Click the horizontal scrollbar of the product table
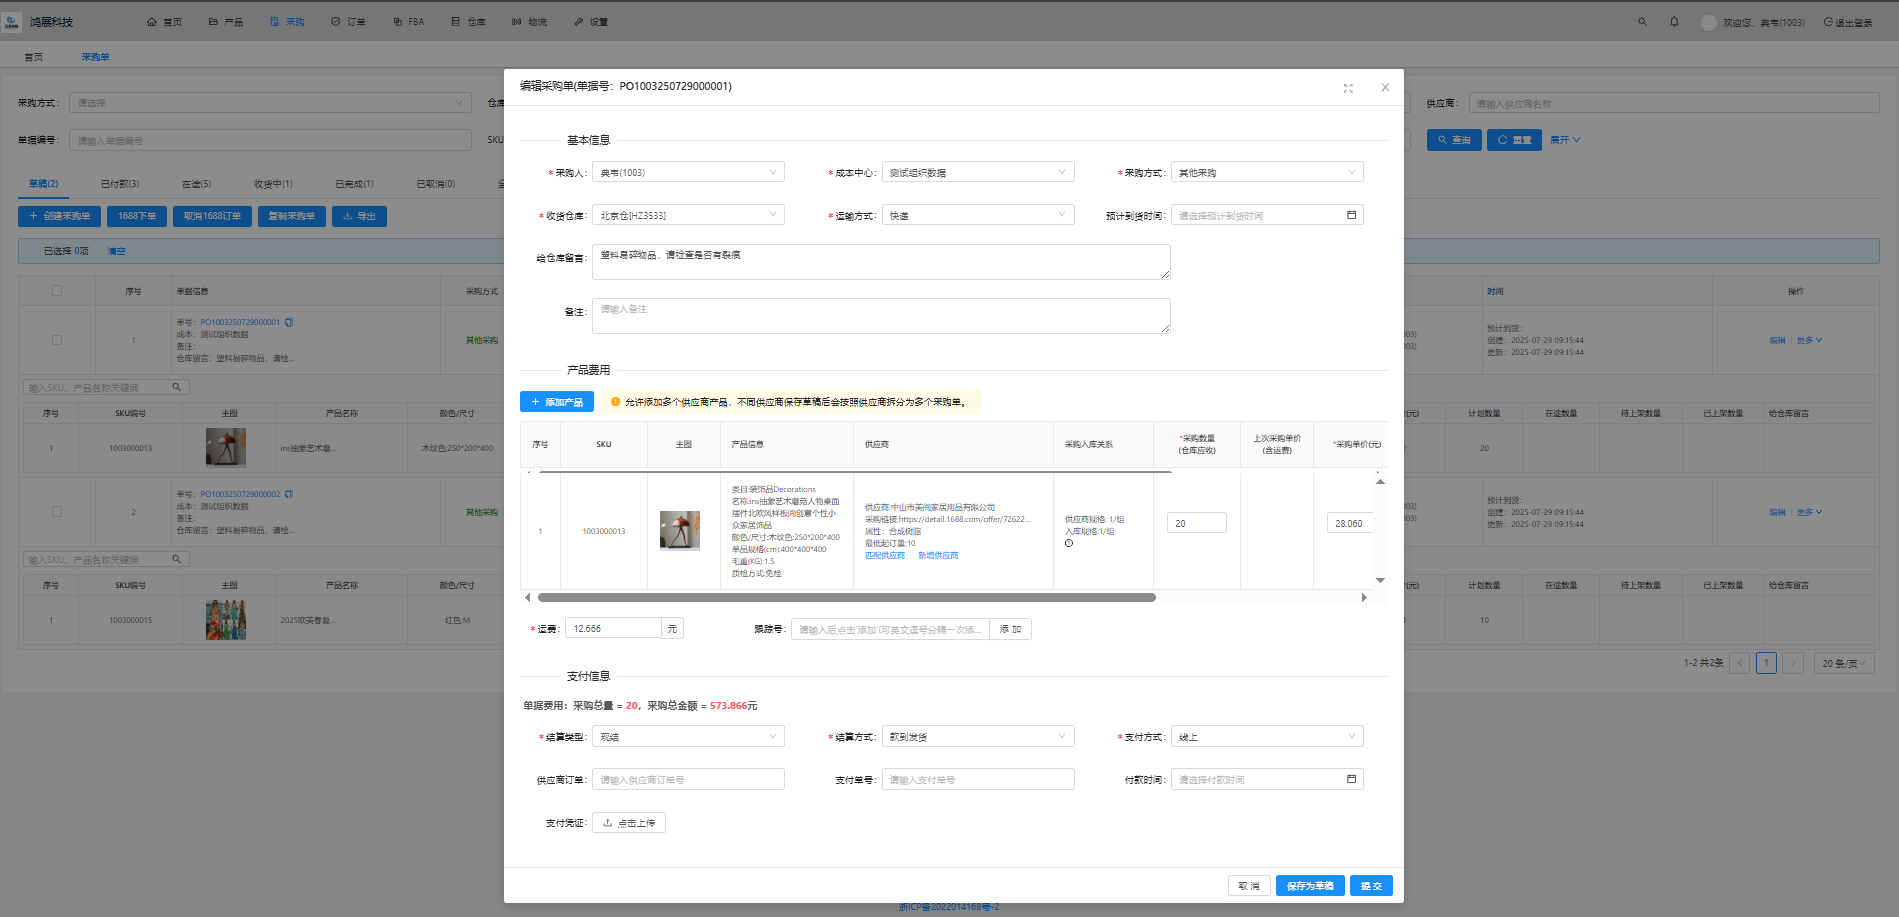Viewport: 1899px width, 917px height. 846,598
